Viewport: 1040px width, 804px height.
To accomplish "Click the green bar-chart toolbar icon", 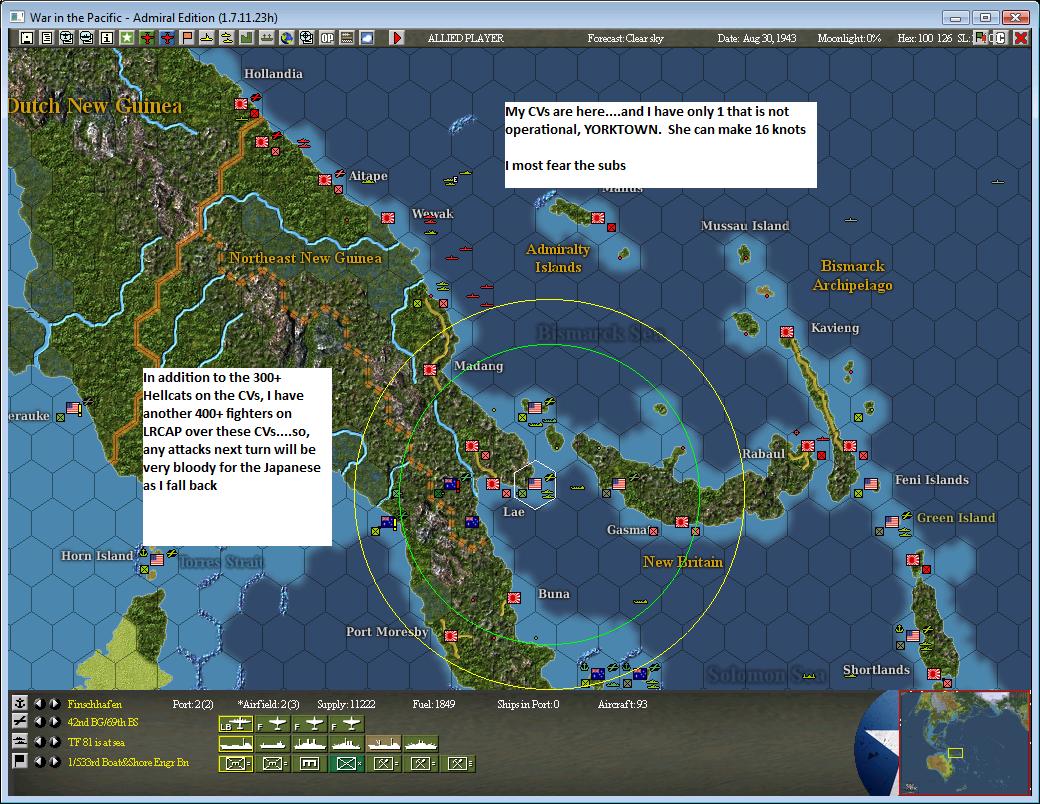I will (x=247, y=38).
